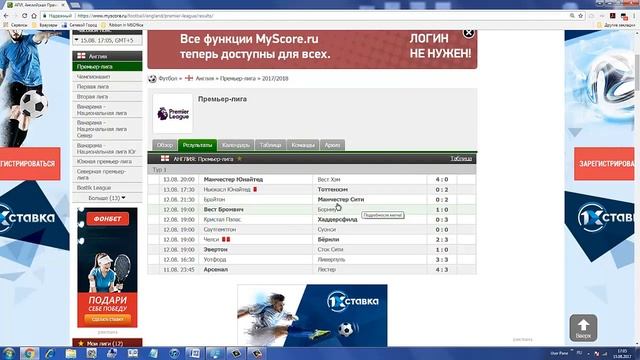
Task: Open the Уотфорд vs Ливерпуль match
Action: (312, 259)
